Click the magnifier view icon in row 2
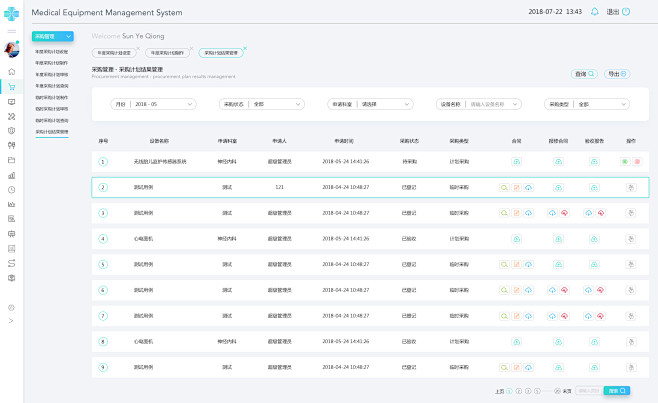The width and height of the screenshot is (658, 403). click(x=505, y=187)
